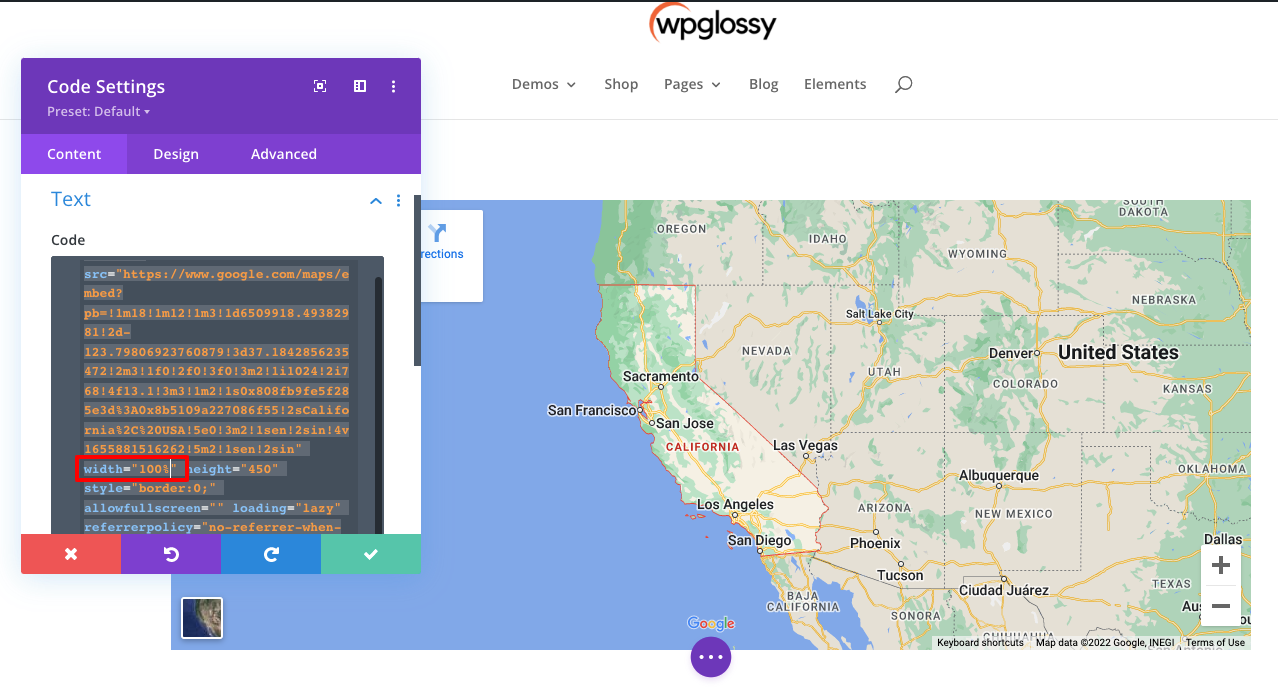The height and width of the screenshot is (692, 1278).
Task: Zoom in the map with plus button
Action: (1221, 566)
